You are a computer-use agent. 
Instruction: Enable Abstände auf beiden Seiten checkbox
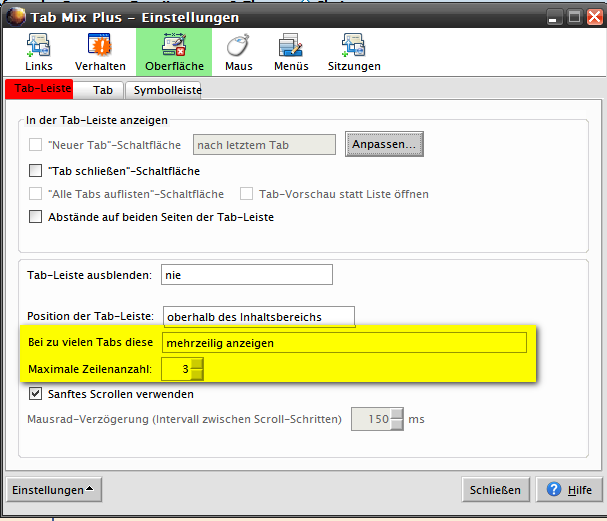[x=35, y=216]
